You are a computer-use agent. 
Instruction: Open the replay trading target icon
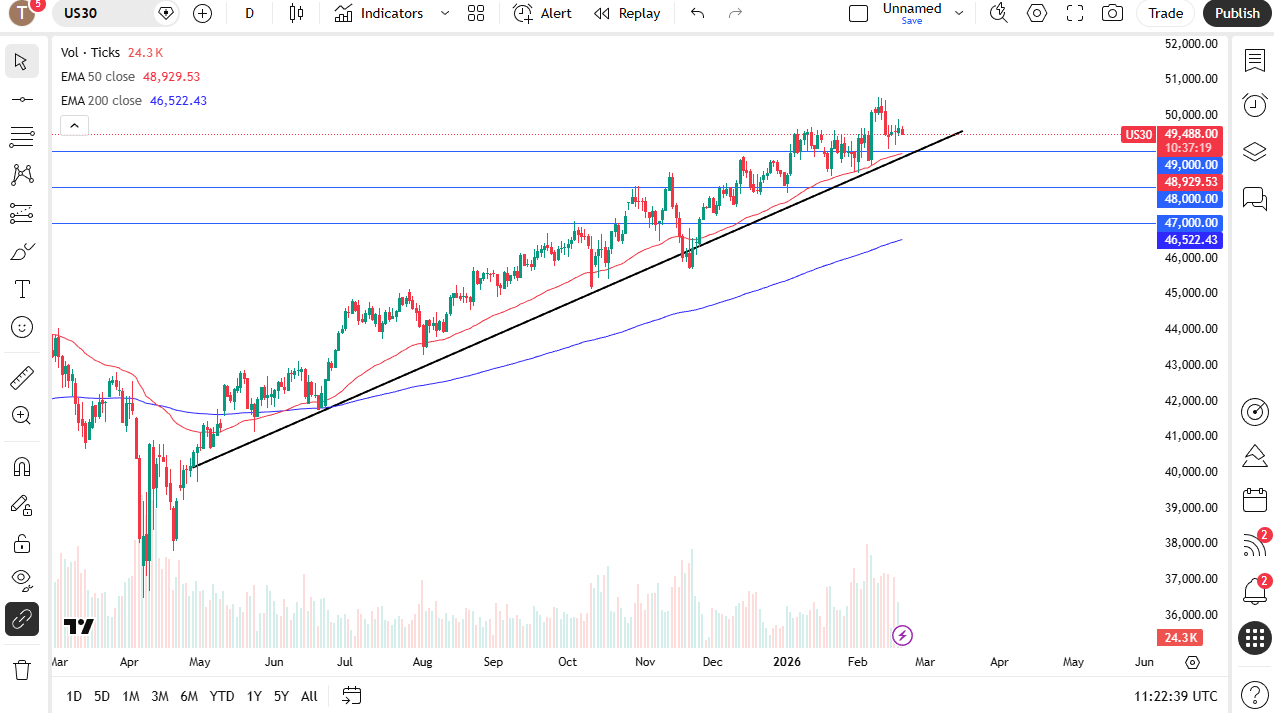tap(1254, 411)
